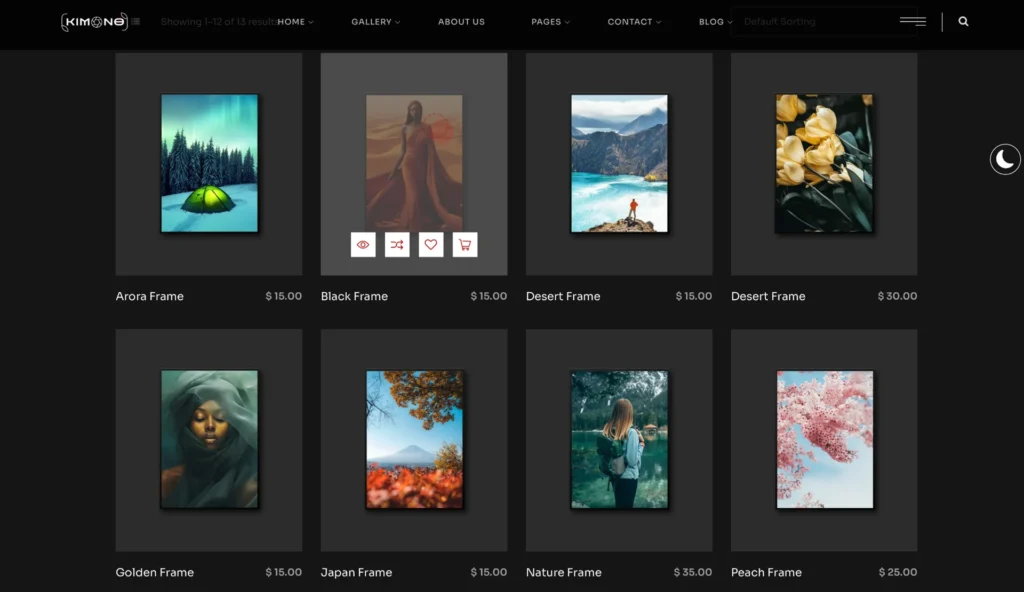
Task: Open the Default Sorting dropdown
Action: coord(823,22)
